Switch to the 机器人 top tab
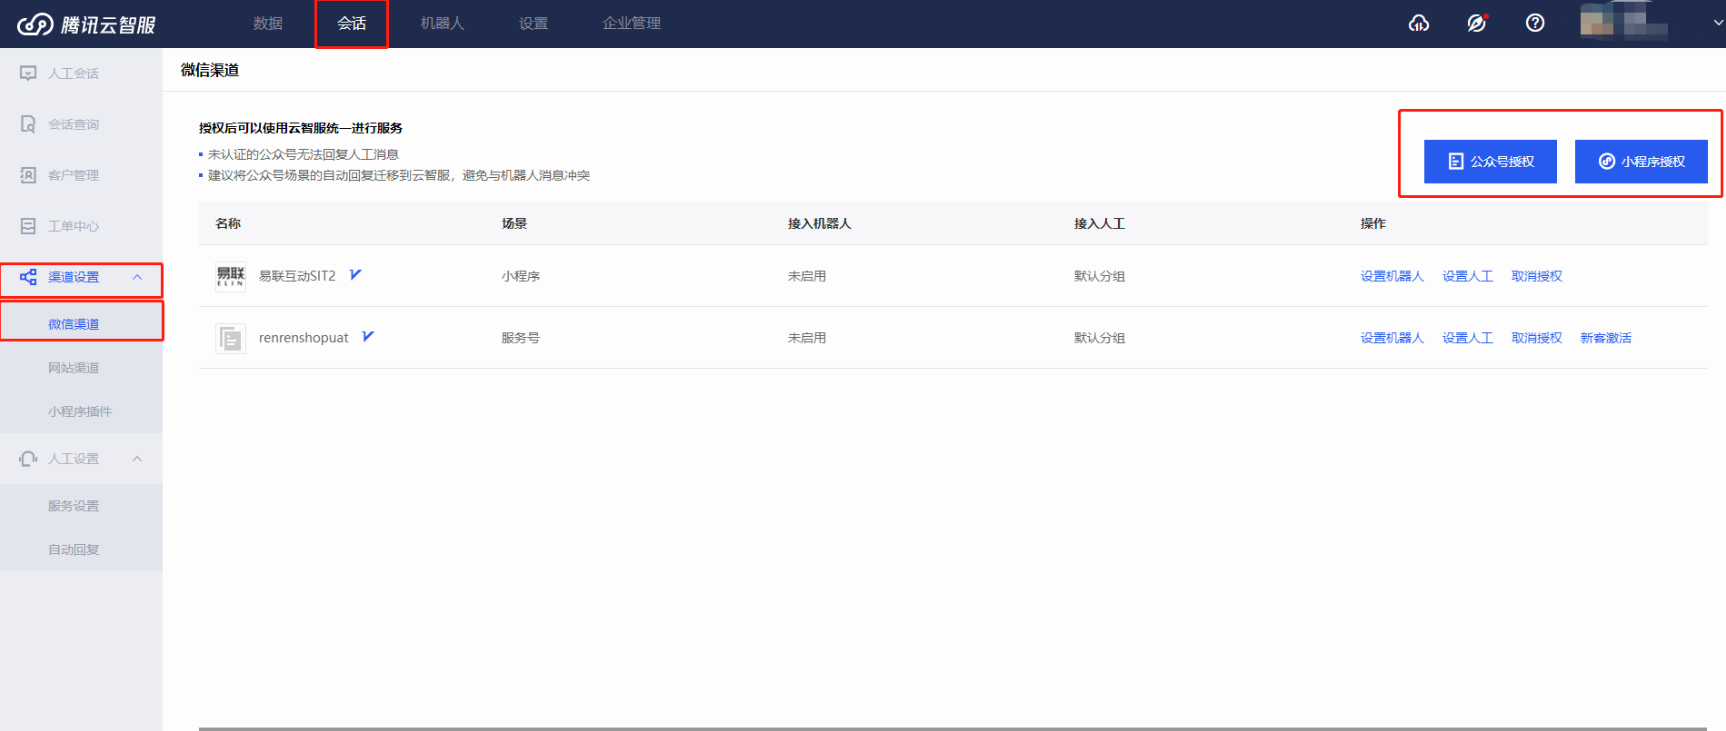The image size is (1726, 731). tap(442, 23)
